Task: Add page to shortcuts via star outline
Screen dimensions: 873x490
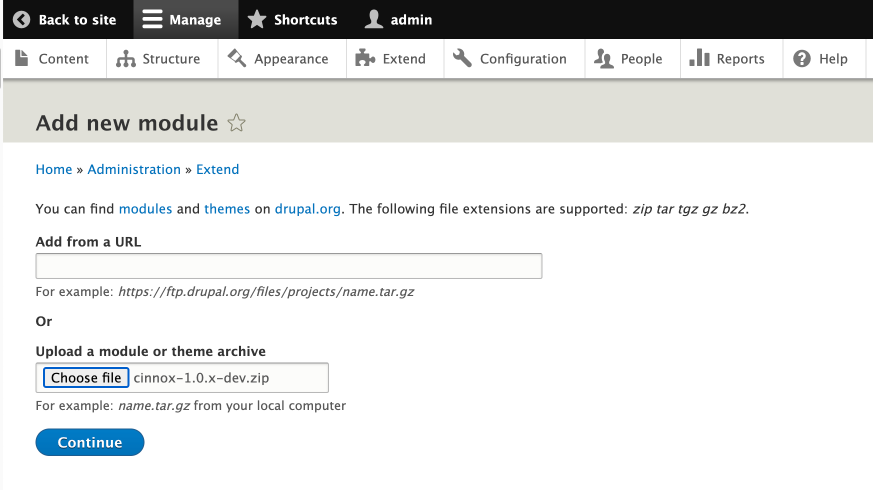Action: point(237,123)
